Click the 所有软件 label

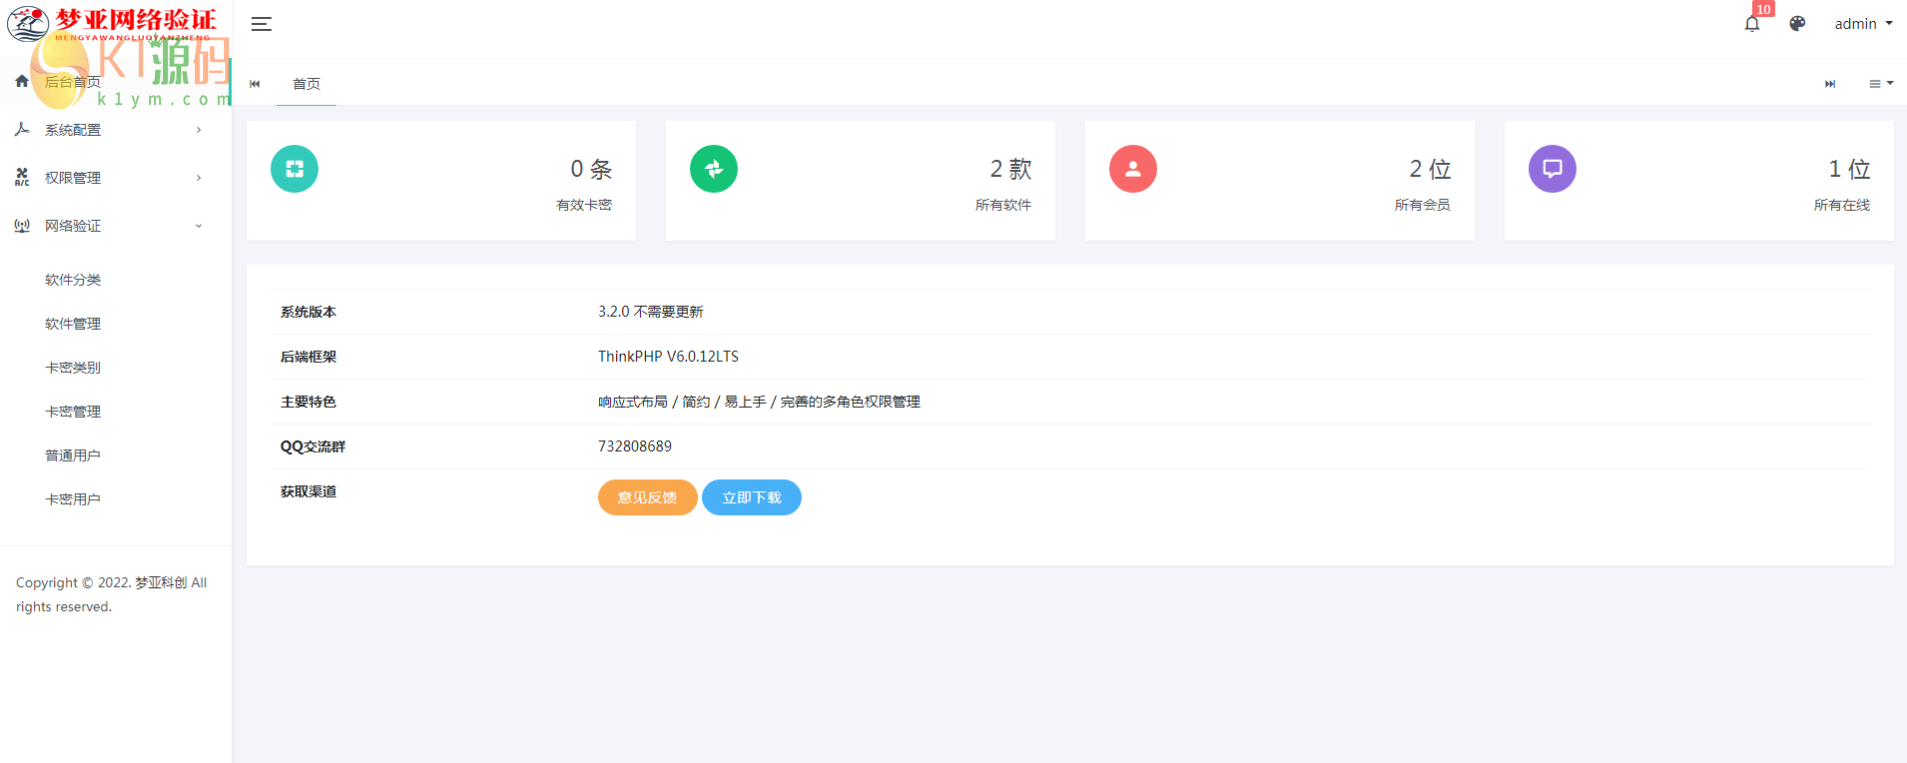1003,205
